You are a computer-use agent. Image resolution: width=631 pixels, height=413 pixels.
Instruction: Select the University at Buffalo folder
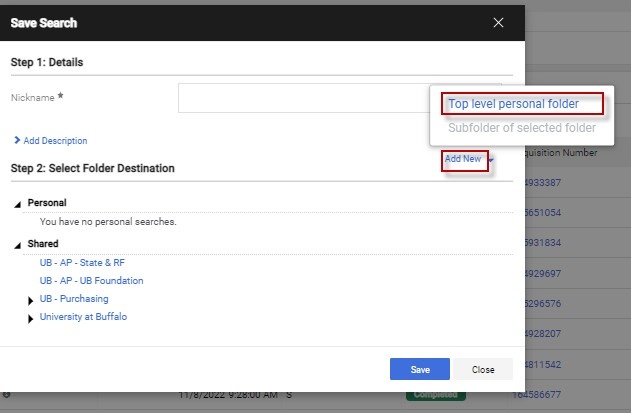pyautogui.click(x=83, y=317)
